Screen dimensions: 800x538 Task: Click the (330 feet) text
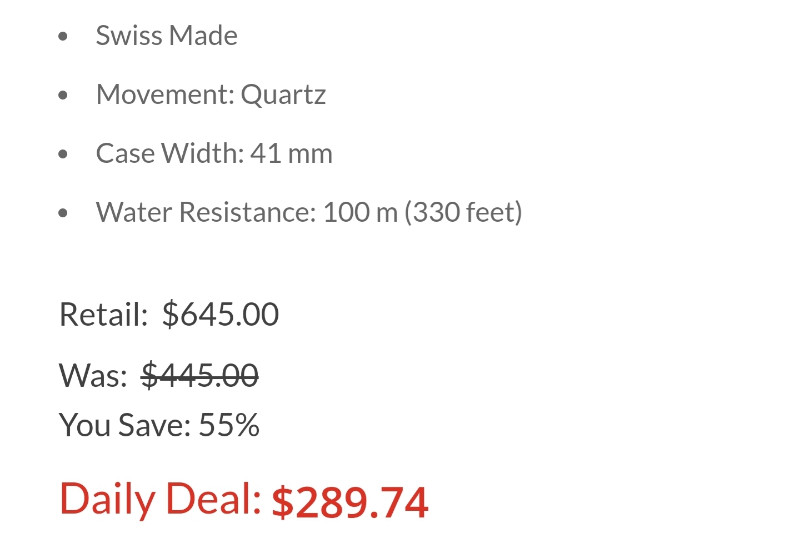[x=464, y=212]
